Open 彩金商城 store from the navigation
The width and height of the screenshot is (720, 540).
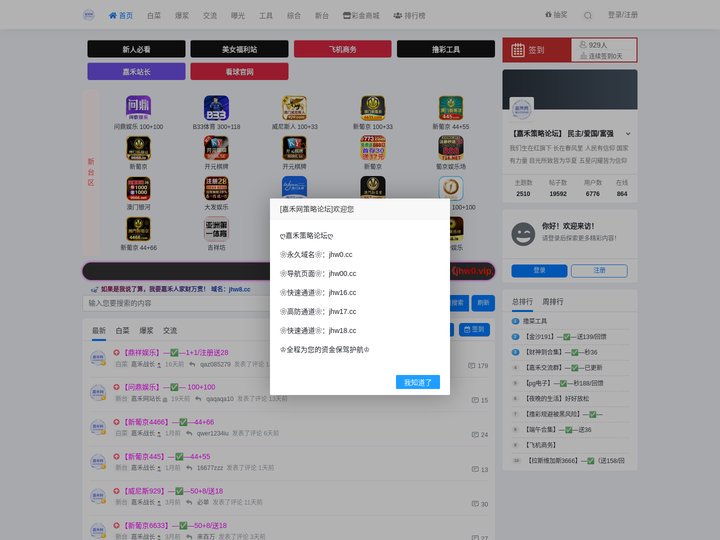(x=361, y=16)
